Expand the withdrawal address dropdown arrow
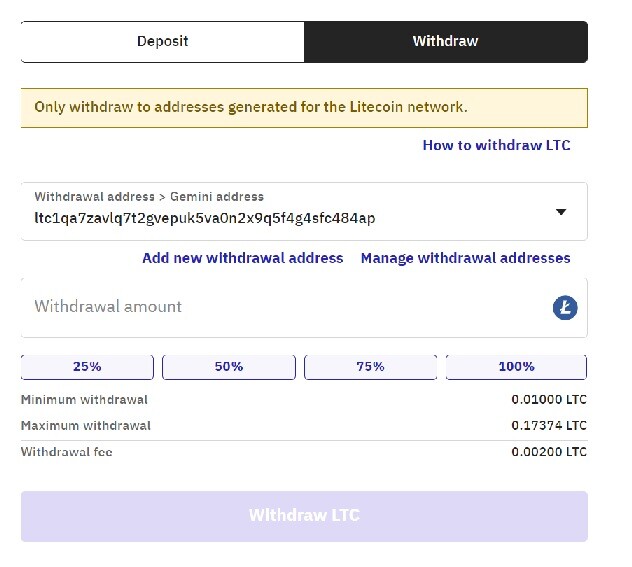Screen dimensions: 632x567 click(561, 212)
